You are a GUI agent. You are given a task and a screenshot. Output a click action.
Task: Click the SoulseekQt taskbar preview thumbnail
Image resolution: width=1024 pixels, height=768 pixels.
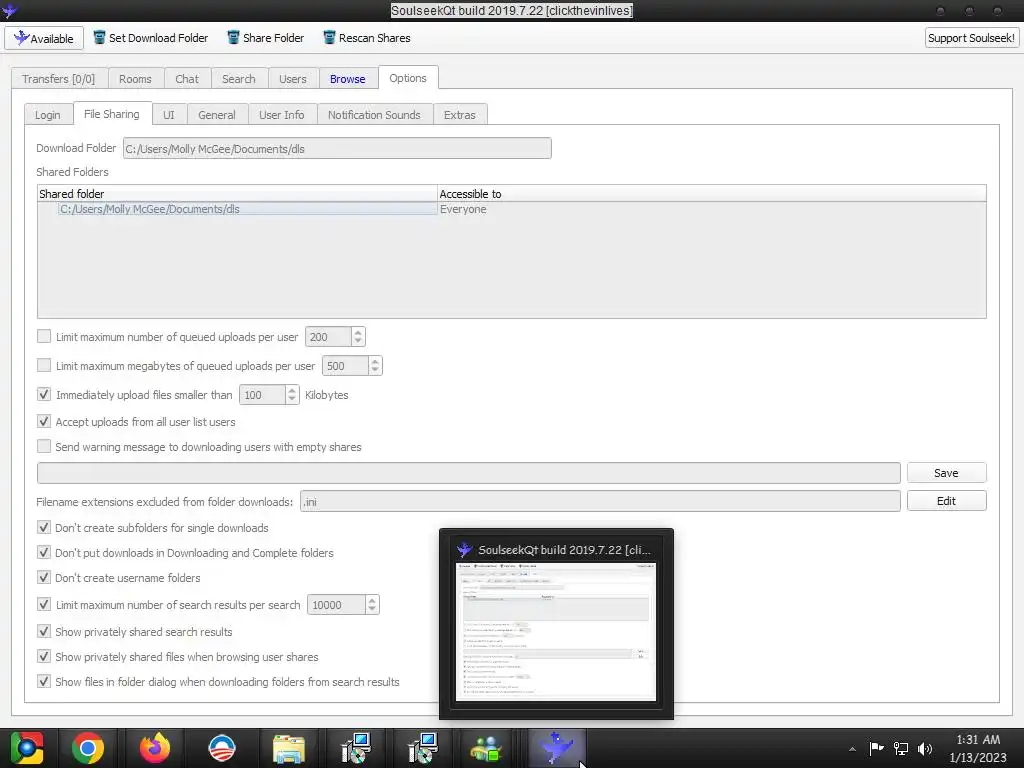pyautogui.click(x=556, y=632)
